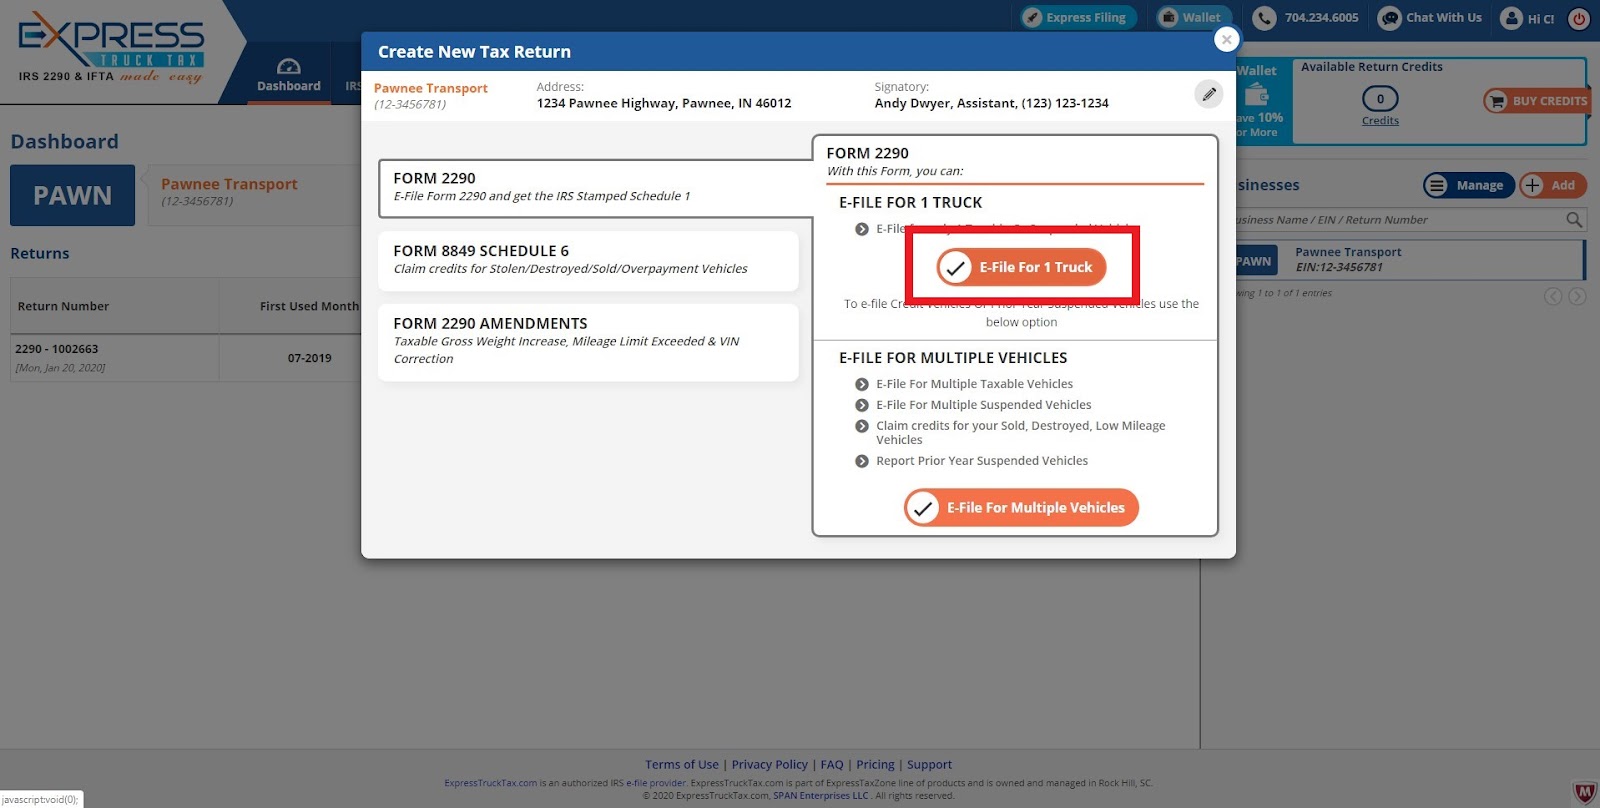Select the Form 2290 option card
The height and width of the screenshot is (808, 1600).
(596, 187)
